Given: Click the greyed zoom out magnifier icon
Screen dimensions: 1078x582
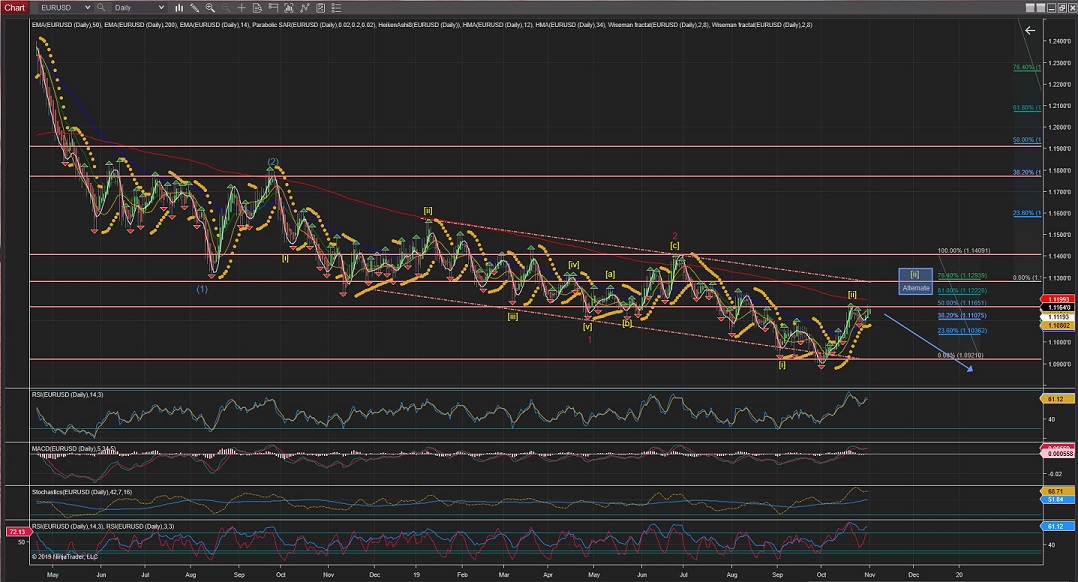Looking at the screenshot, I should point(226,8).
